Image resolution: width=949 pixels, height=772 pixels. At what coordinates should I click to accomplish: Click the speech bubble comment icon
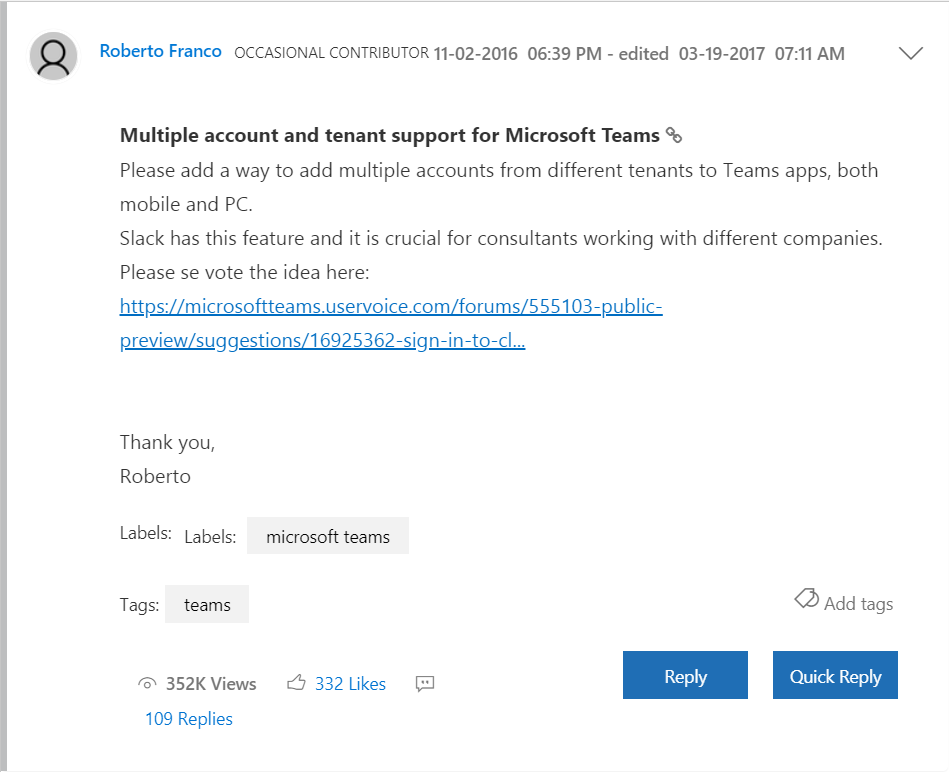(x=425, y=684)
